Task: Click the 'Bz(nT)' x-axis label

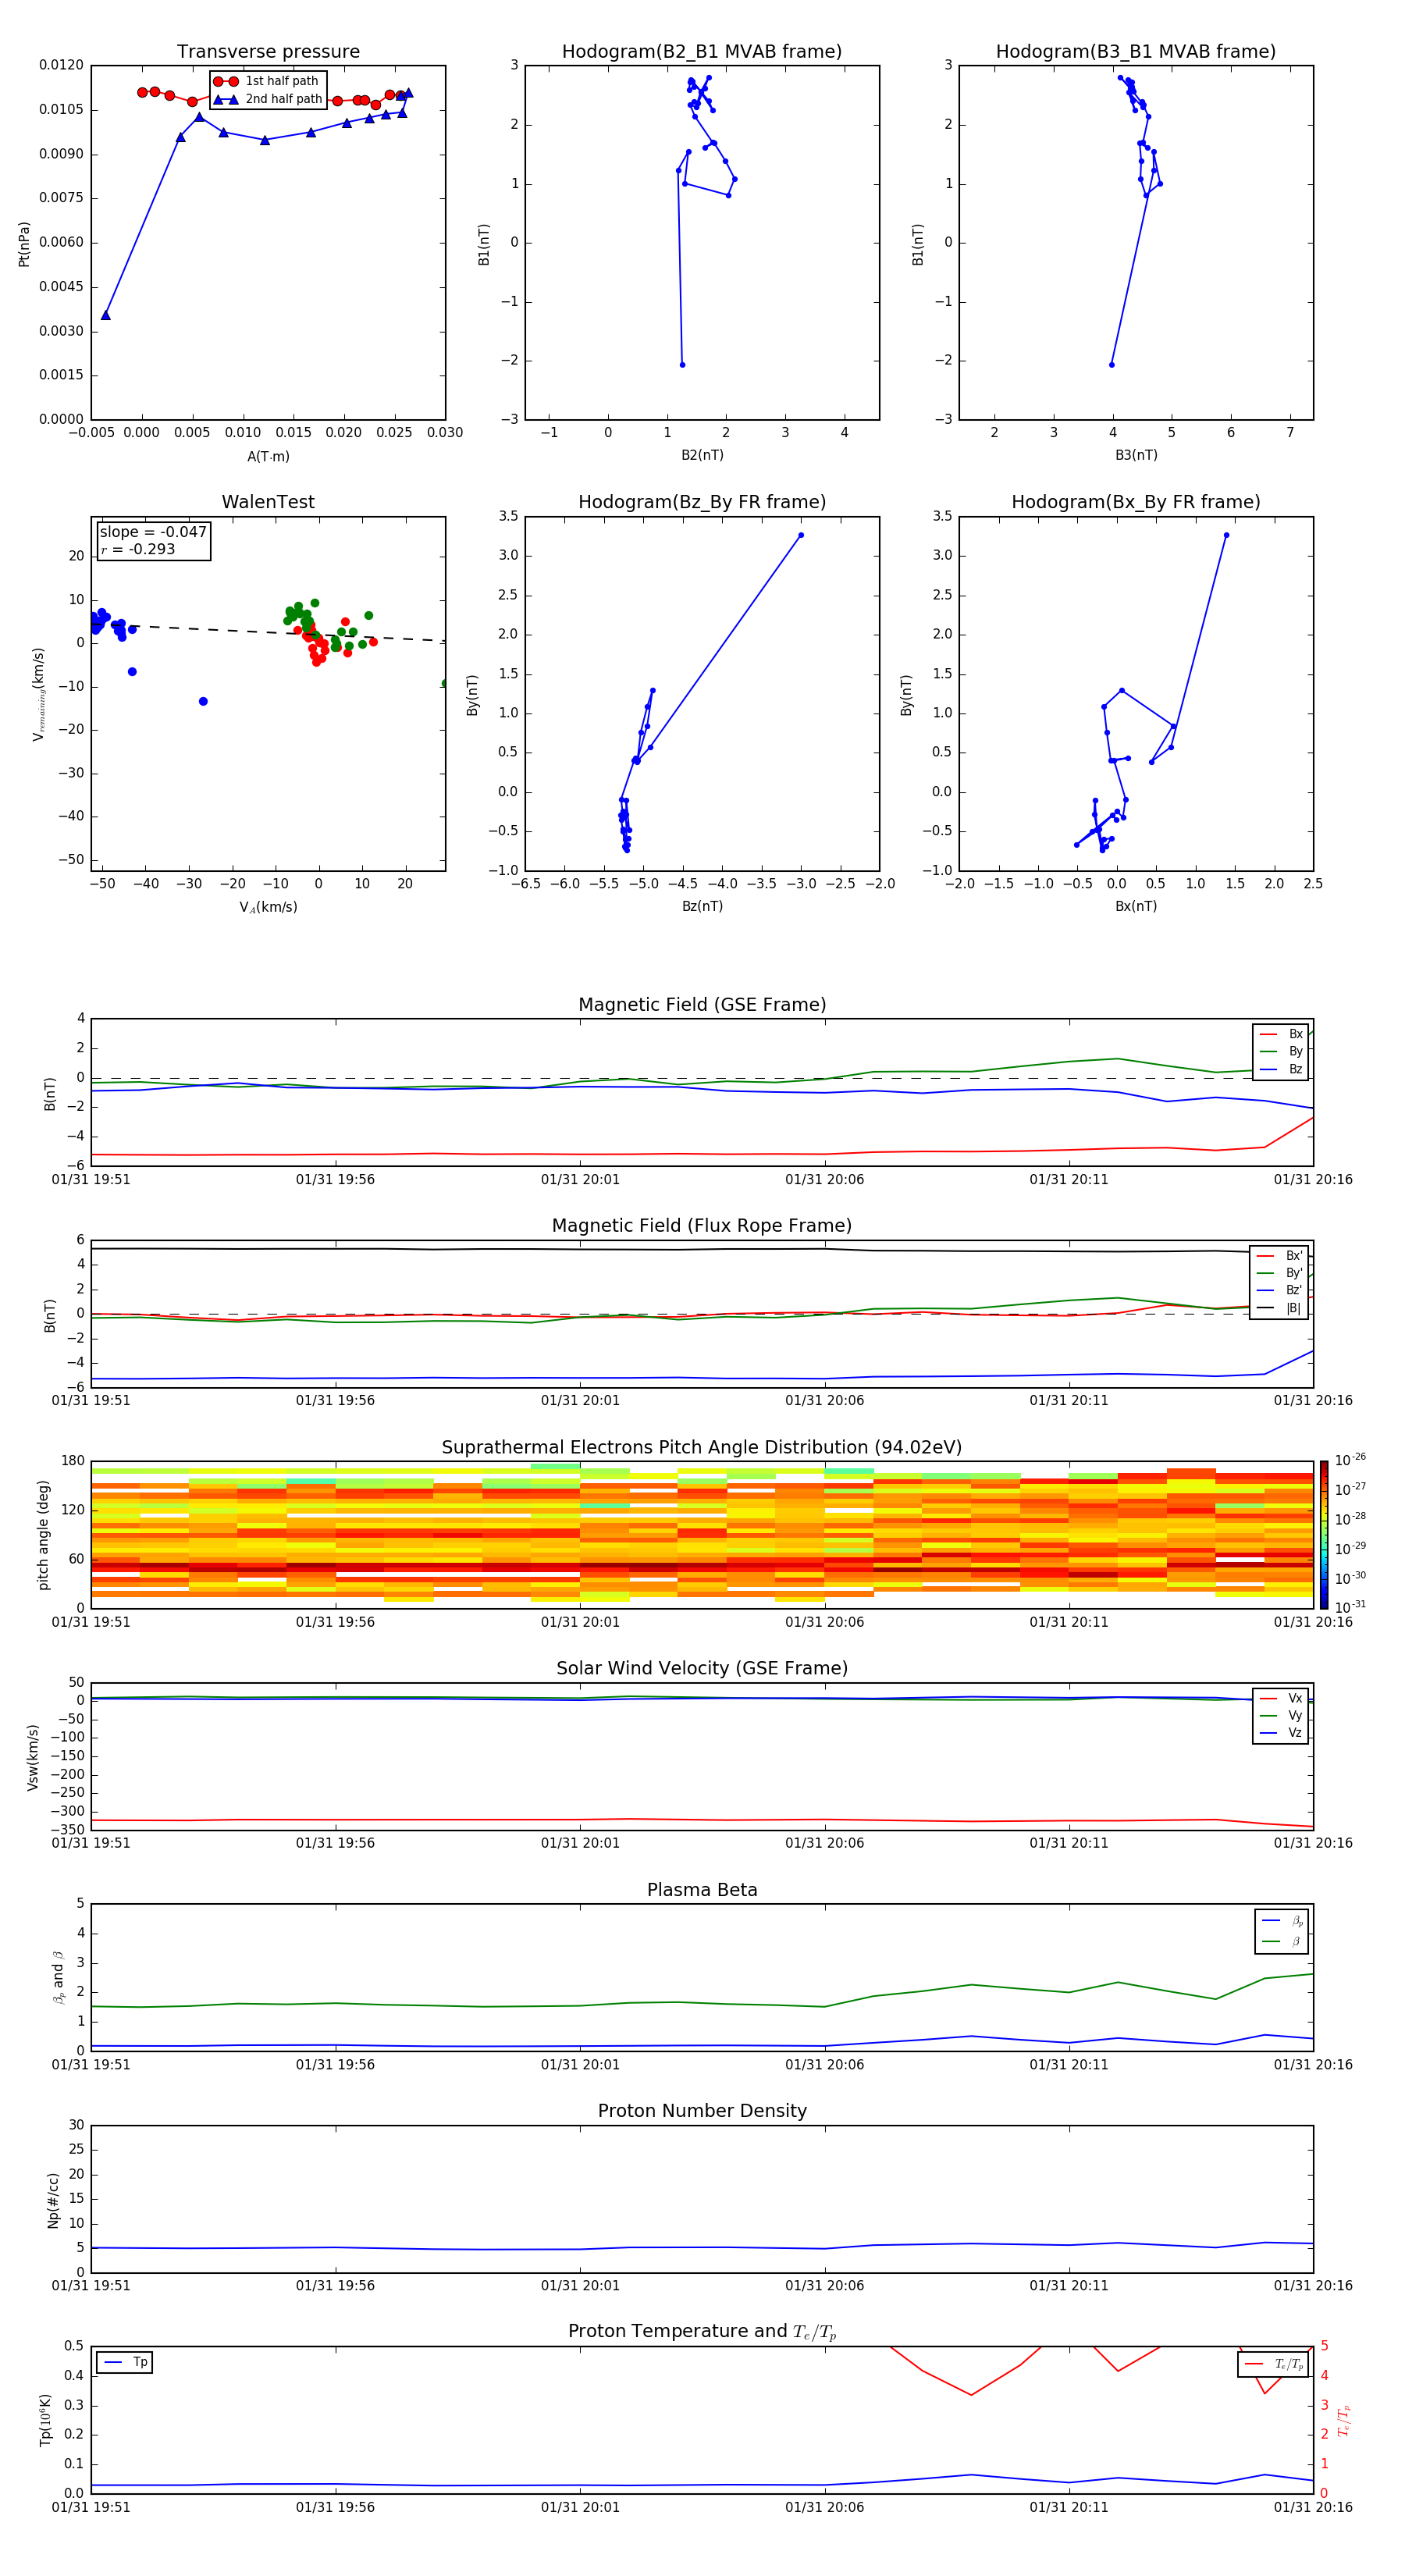Action: tap(702, 906)
